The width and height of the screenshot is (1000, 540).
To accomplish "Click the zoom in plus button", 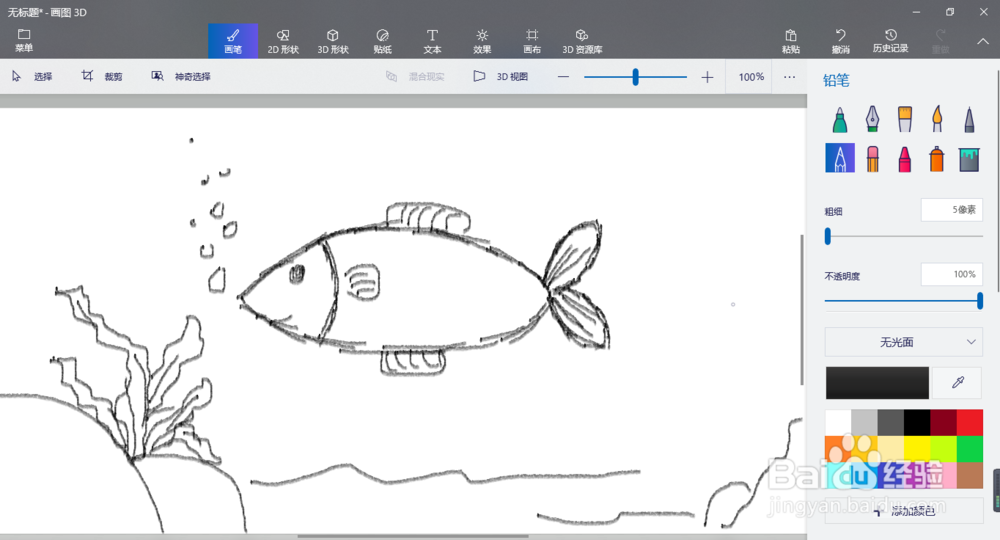I will tap(707, 77).
